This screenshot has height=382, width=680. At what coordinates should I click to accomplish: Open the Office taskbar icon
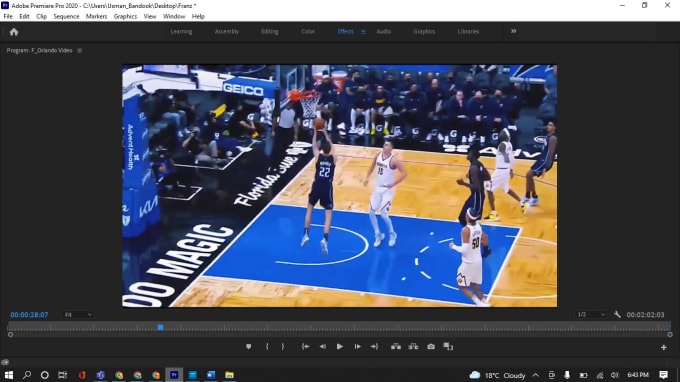tap(82, 375)
